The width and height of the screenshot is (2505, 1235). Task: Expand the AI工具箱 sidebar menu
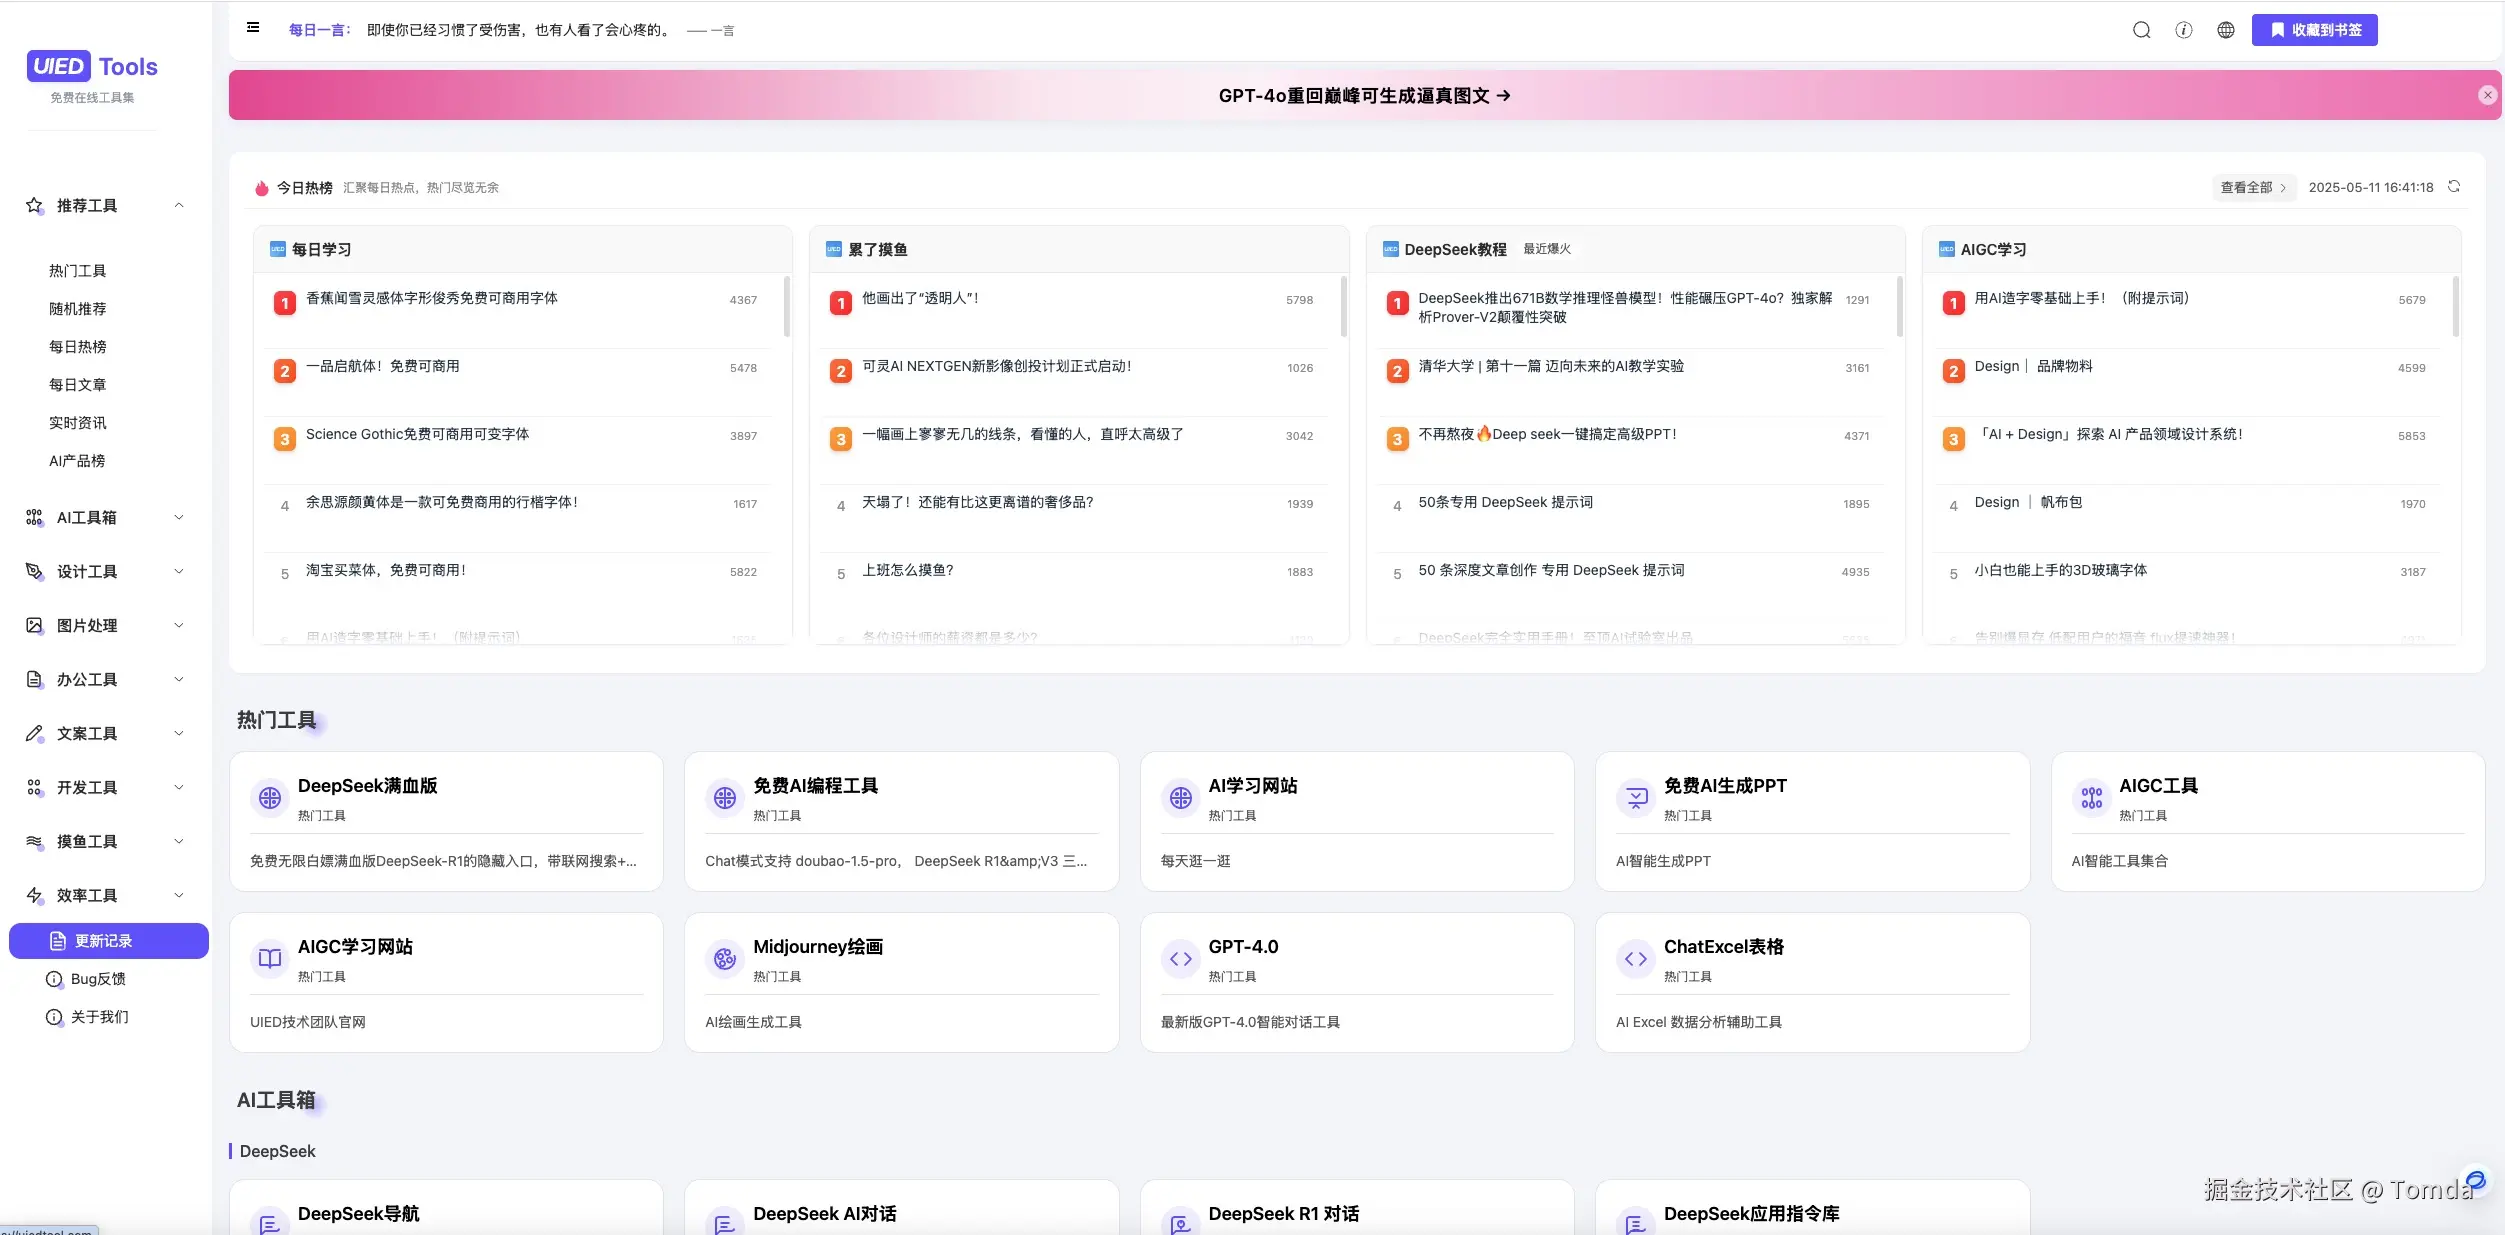click(179, 517)
